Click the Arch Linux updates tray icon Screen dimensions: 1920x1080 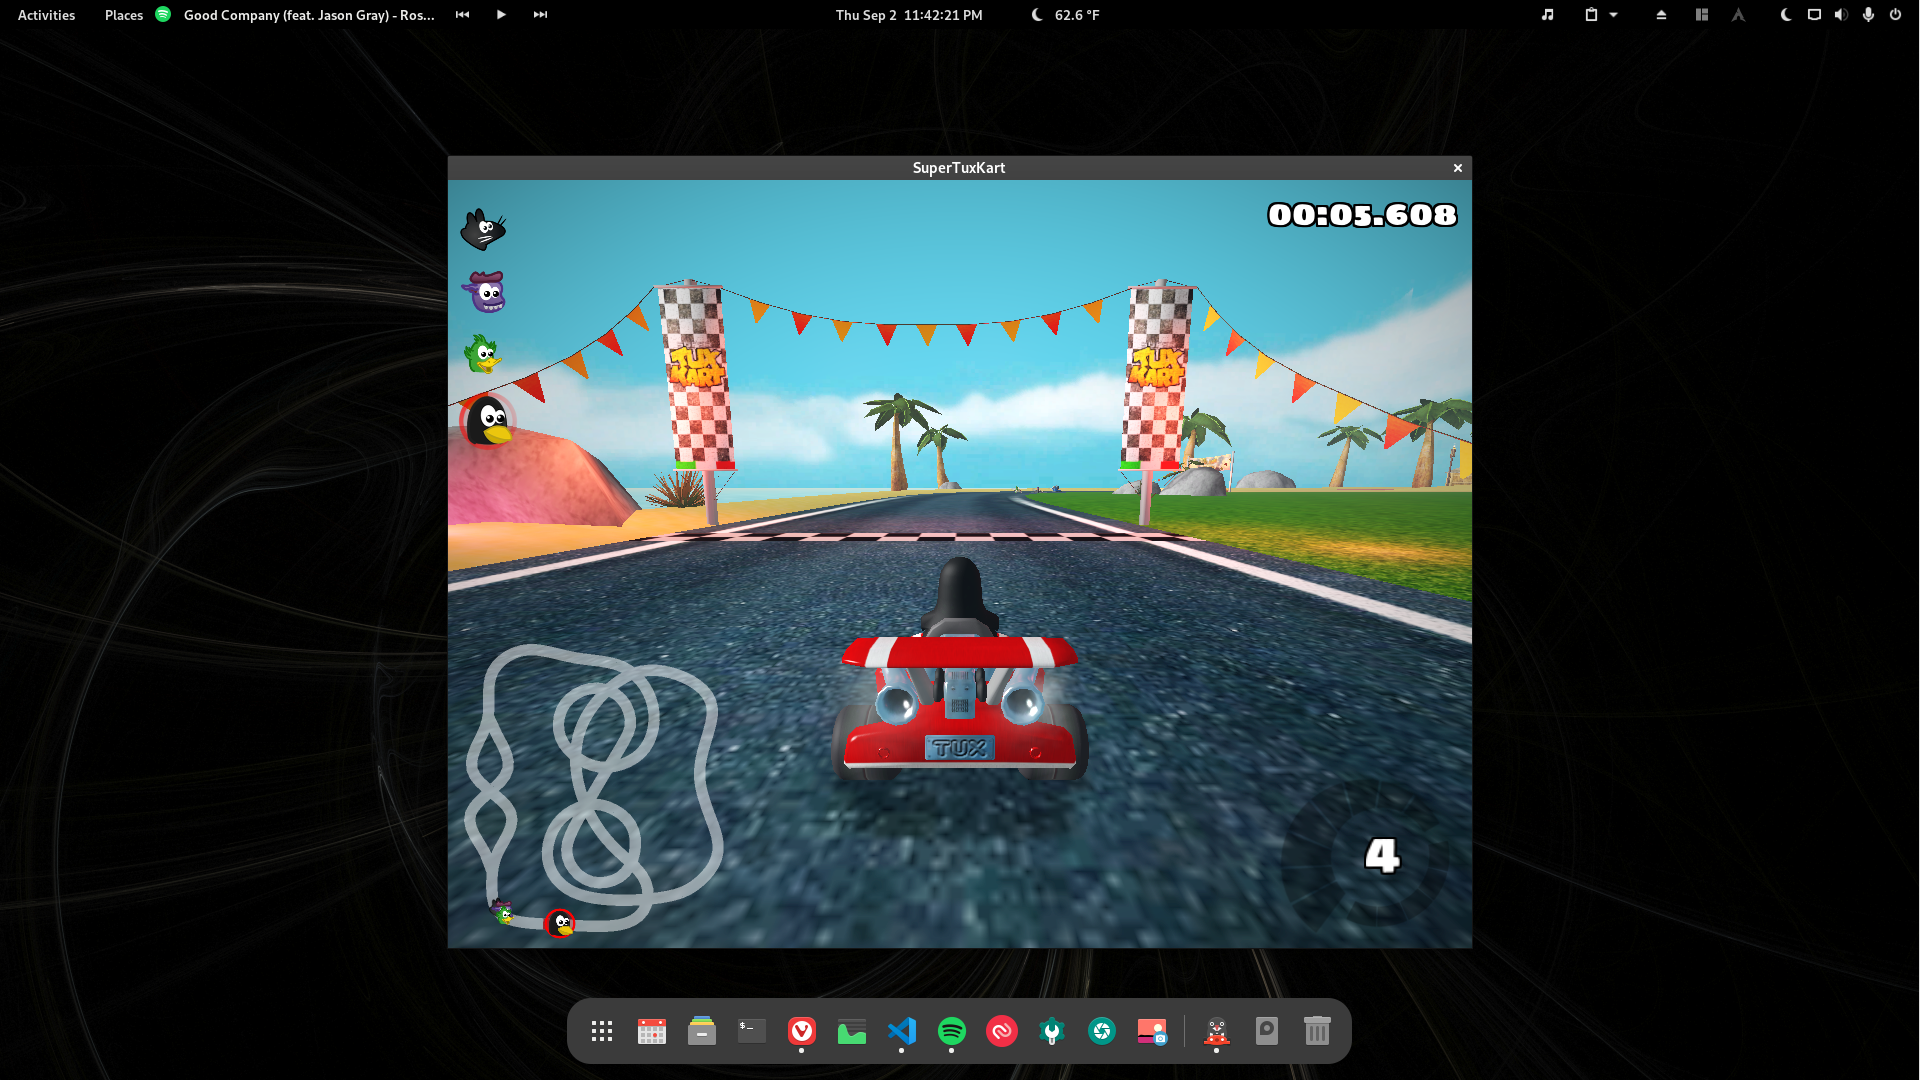[1738, 15]
